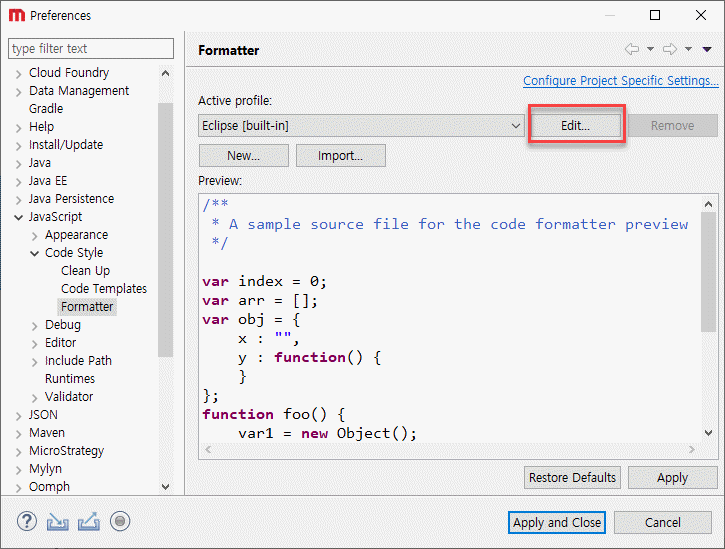Open the Help question mark icon
Screen dimensions: 725x549
click(27, 522)
